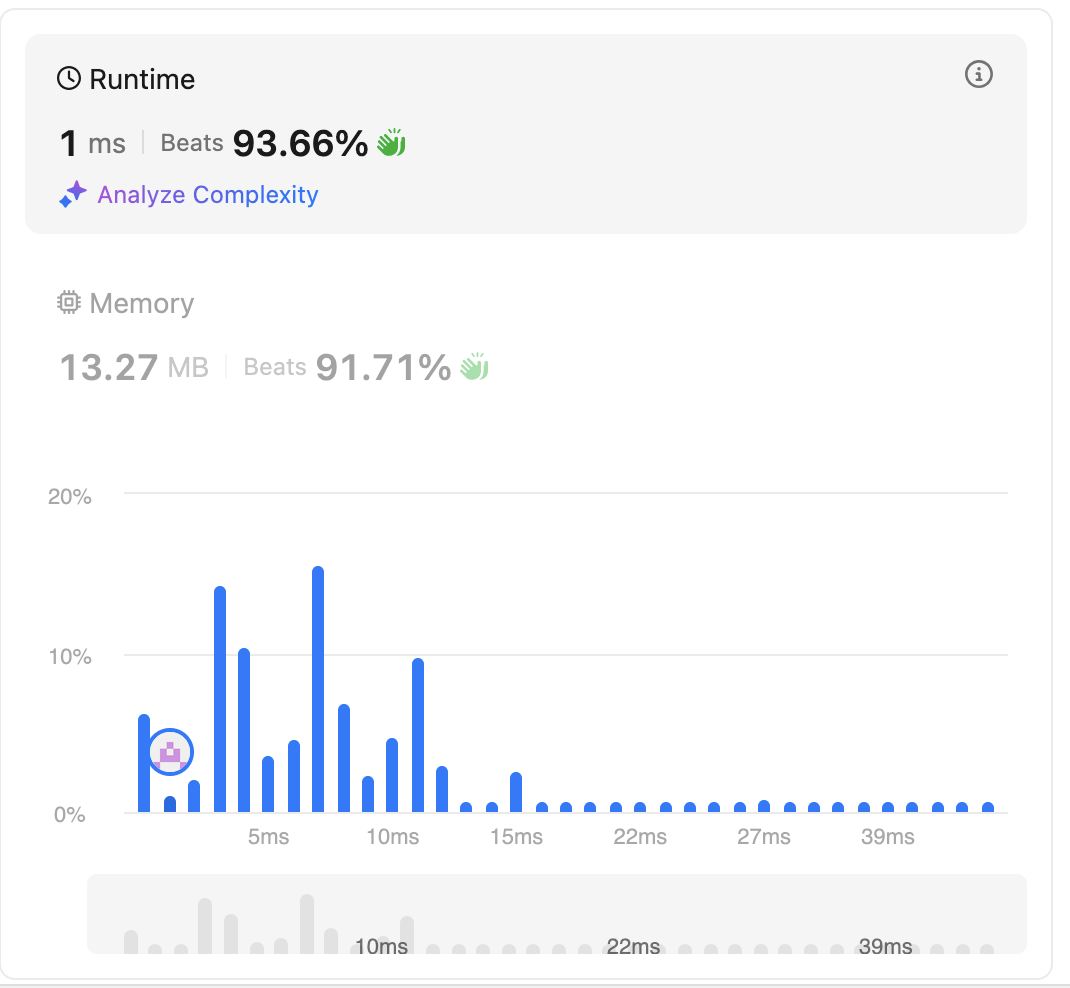Click the green clapping hands after 93.66%

392,143
